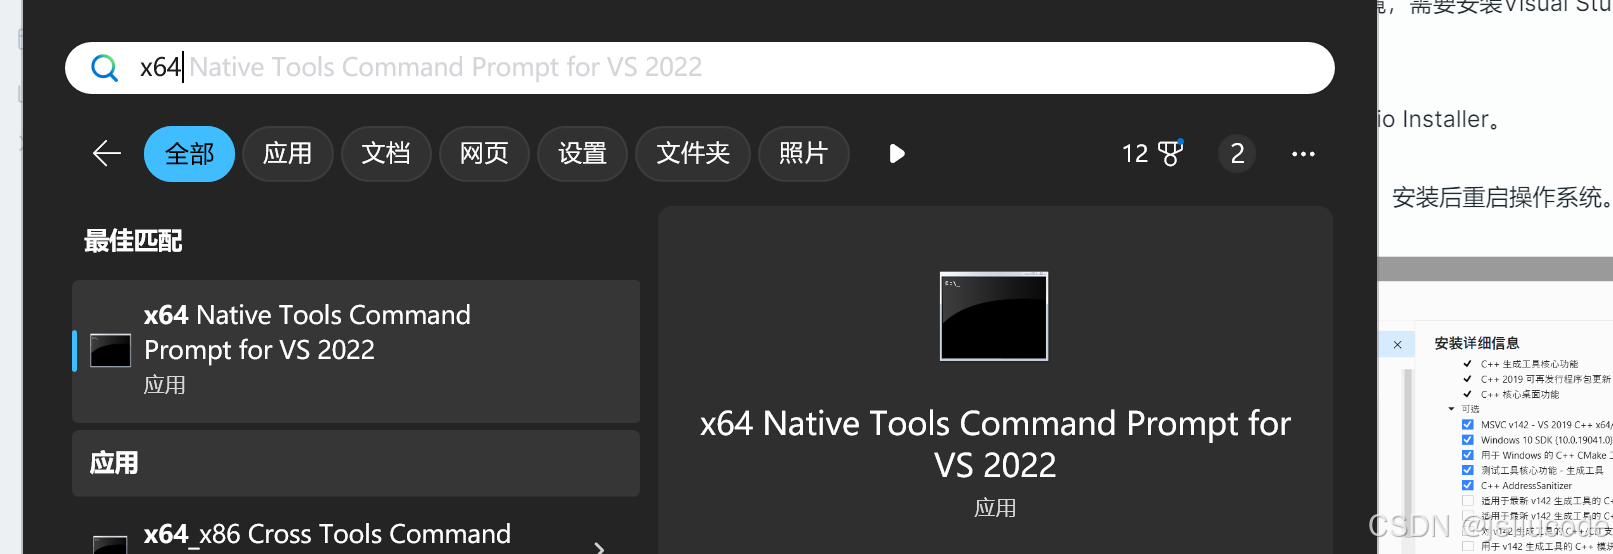Open the three-dots more options menu
This screenshot has height=554, width=1613.
click(x=1303, y=154)
